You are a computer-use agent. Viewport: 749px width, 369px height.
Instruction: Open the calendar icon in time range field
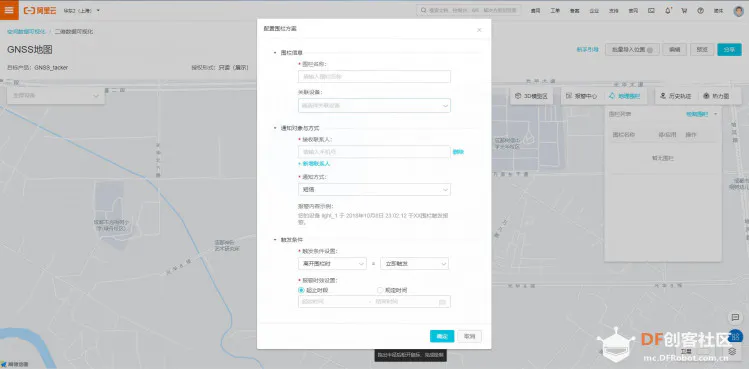coord(442,302)
